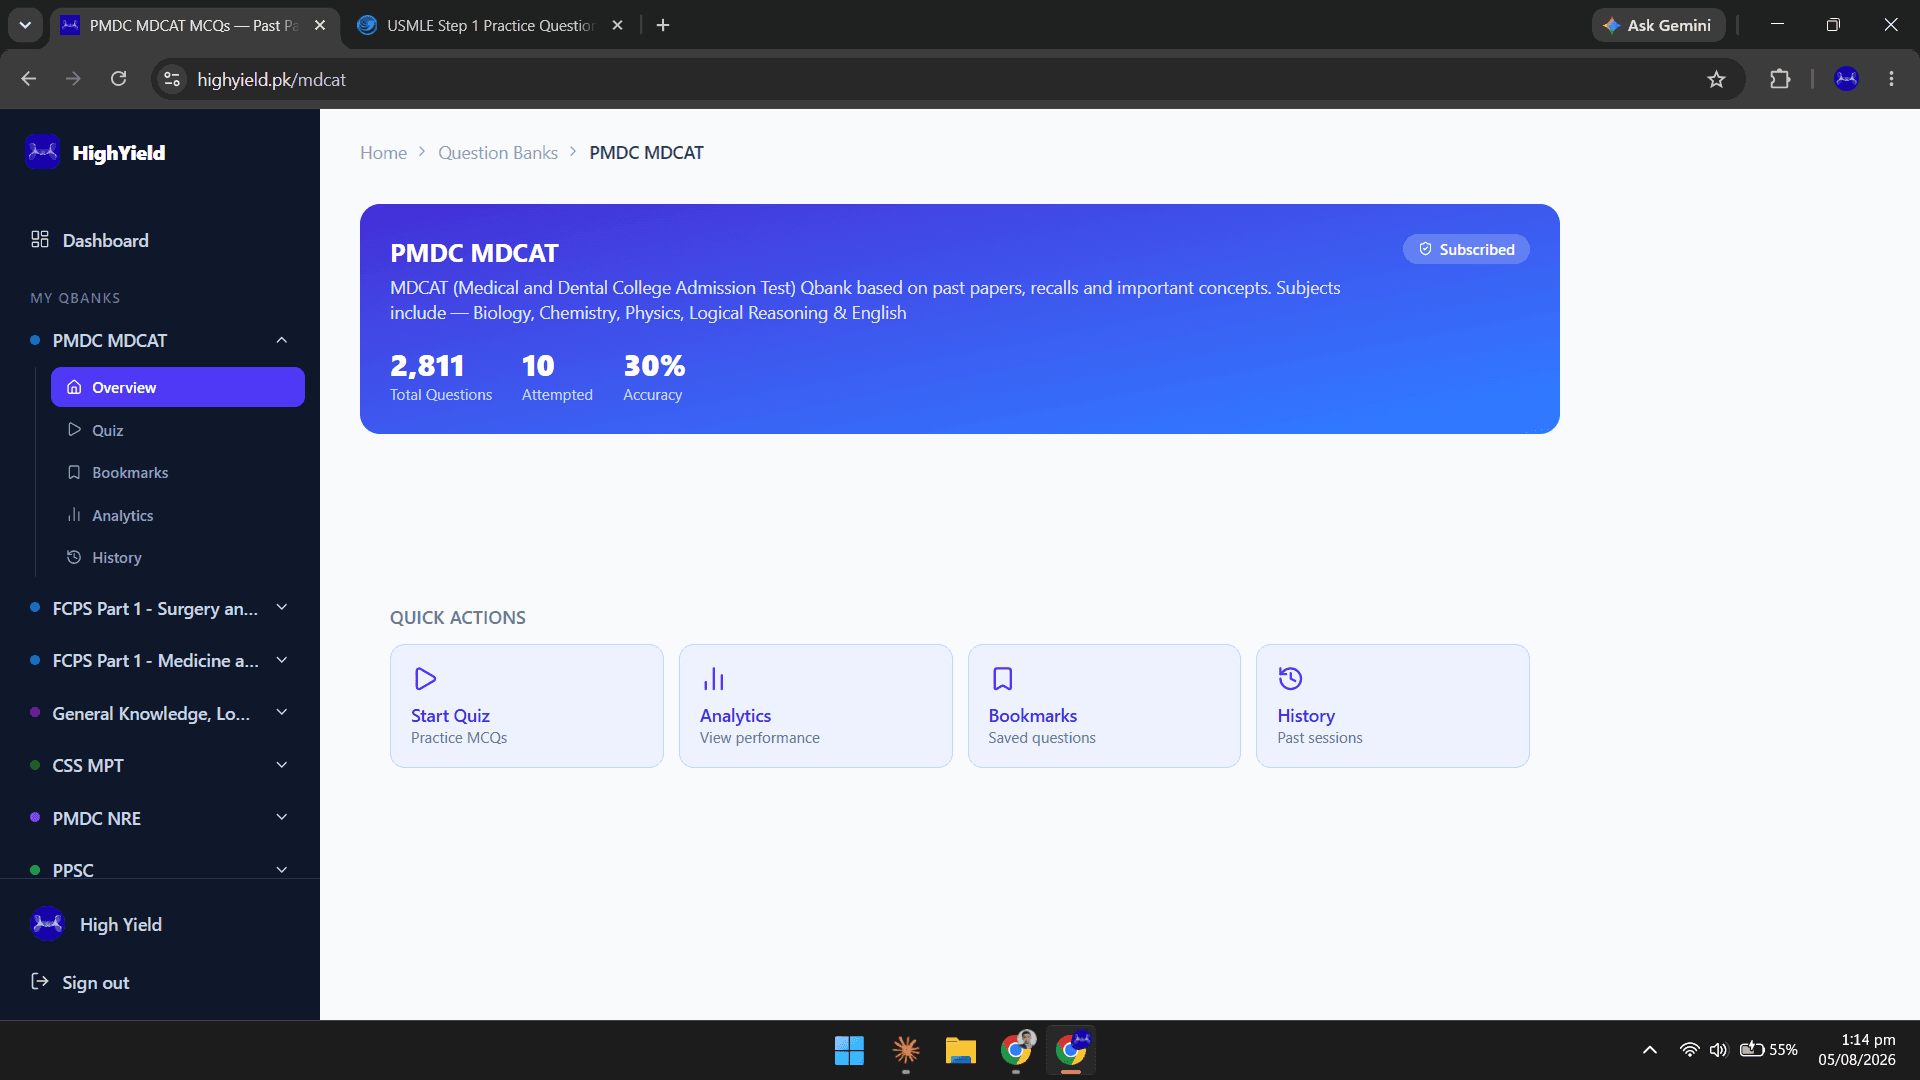Click the History clock icon in sidebar
The width and height of the screenshot is (1920, 1080).
(74, 557)
